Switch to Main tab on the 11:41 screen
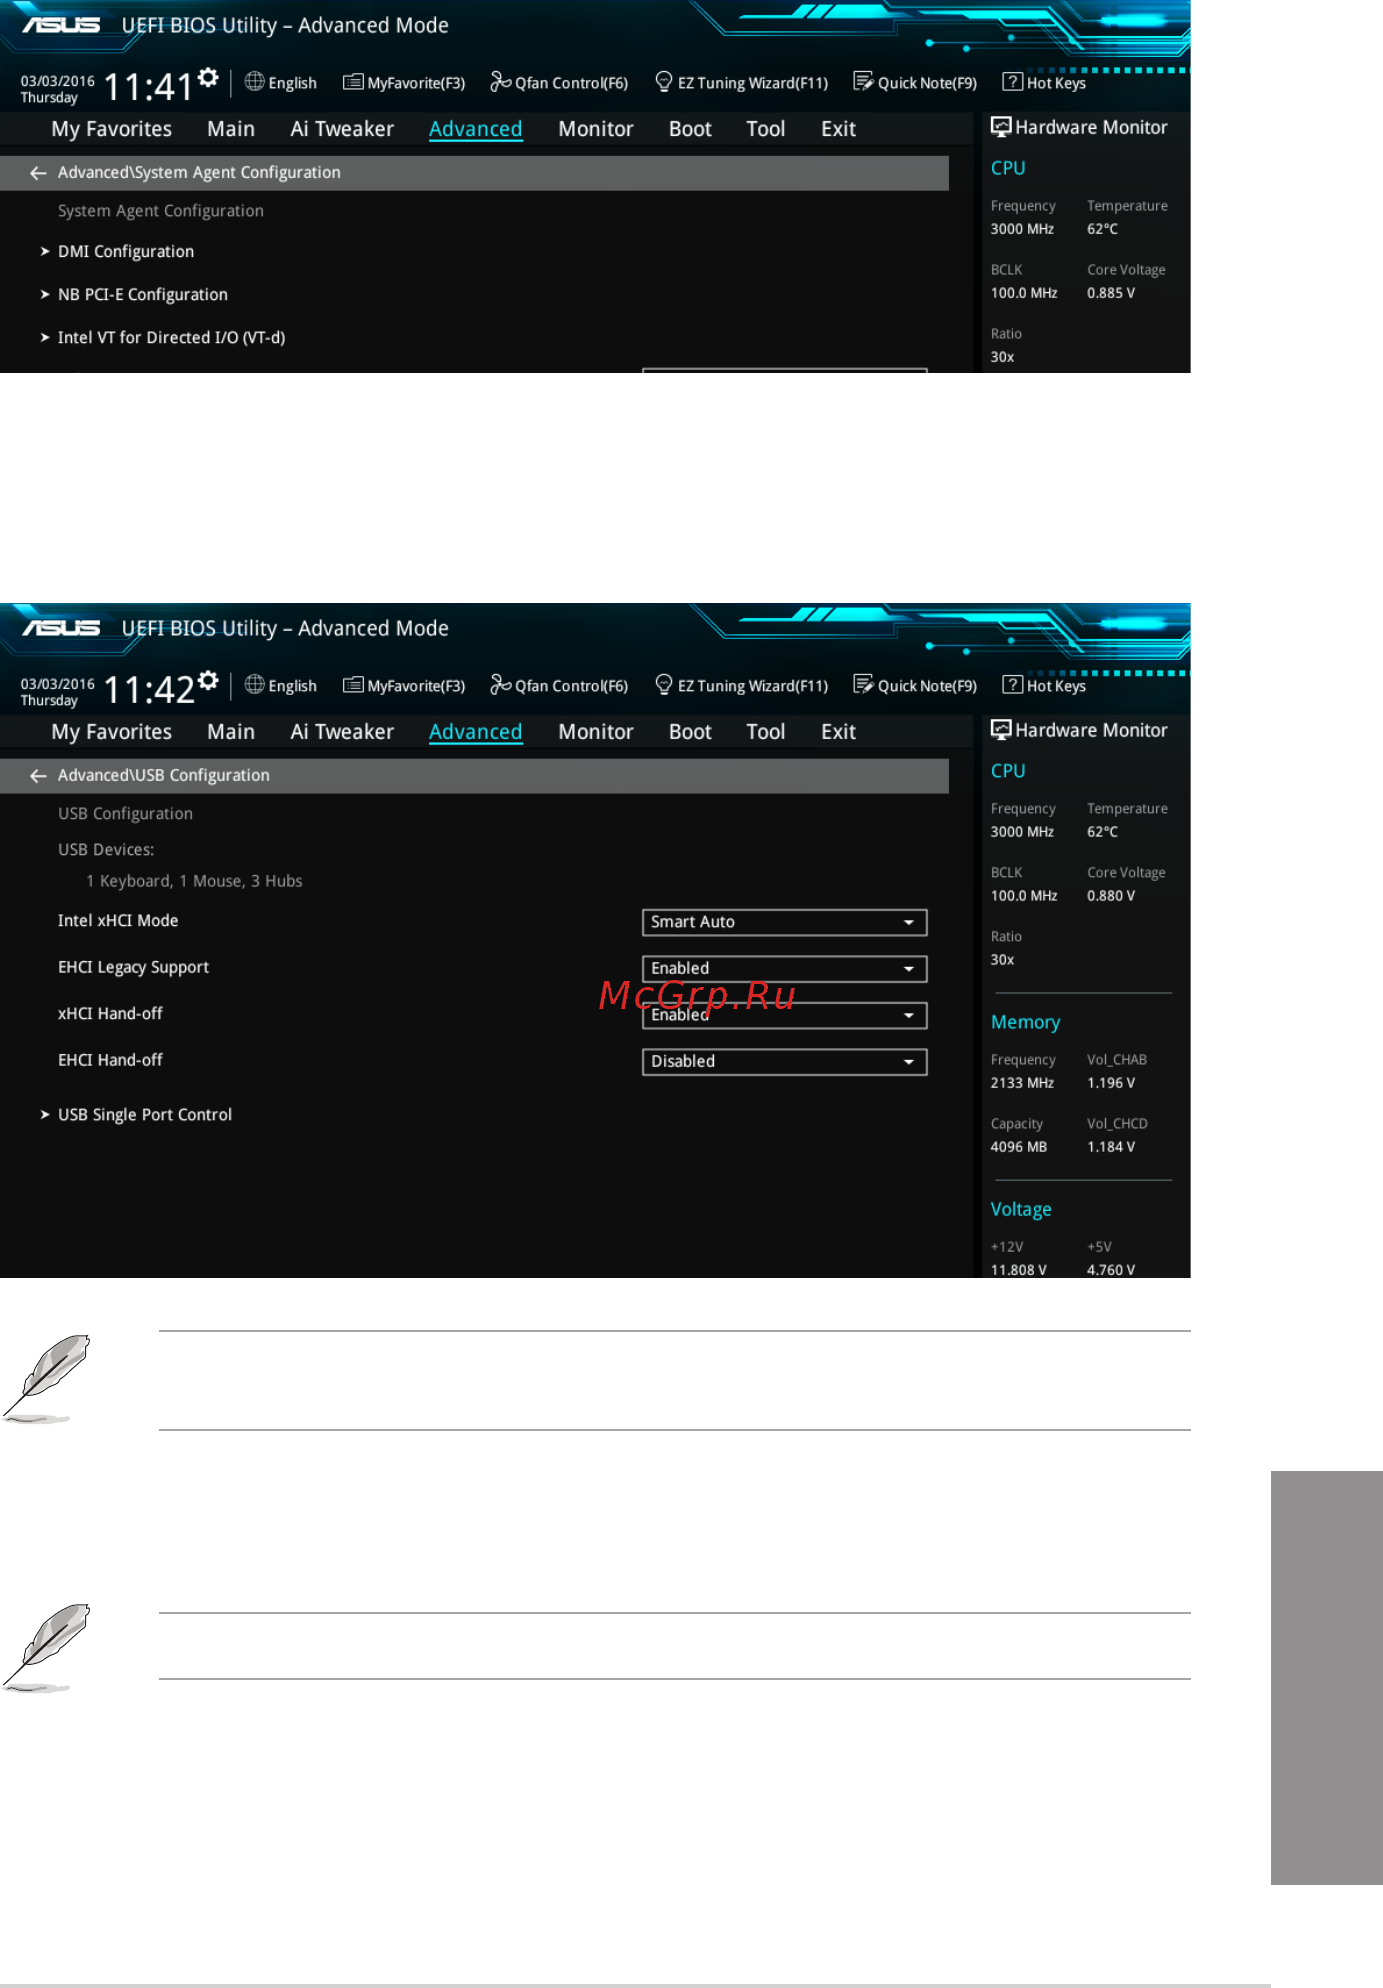Image resolution: width=1383 pixels, height=1988 pixels. (231, 129)
